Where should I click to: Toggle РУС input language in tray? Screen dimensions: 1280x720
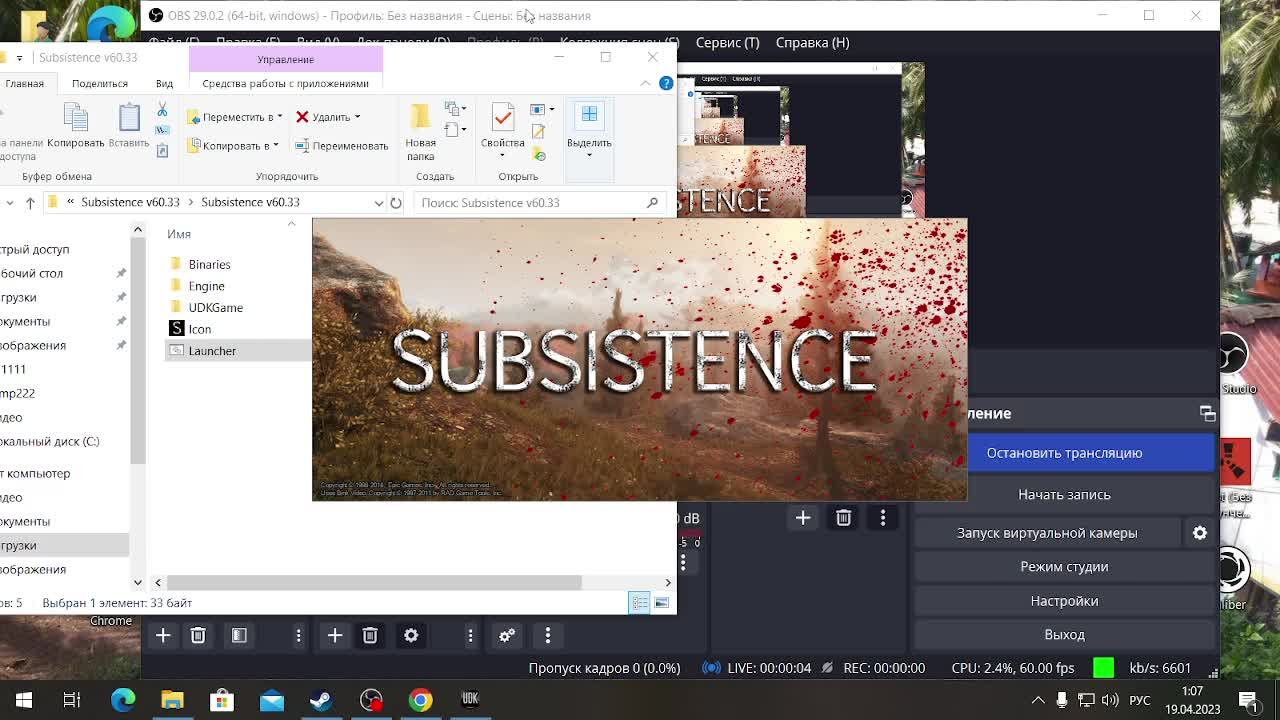coord(1139,700)
